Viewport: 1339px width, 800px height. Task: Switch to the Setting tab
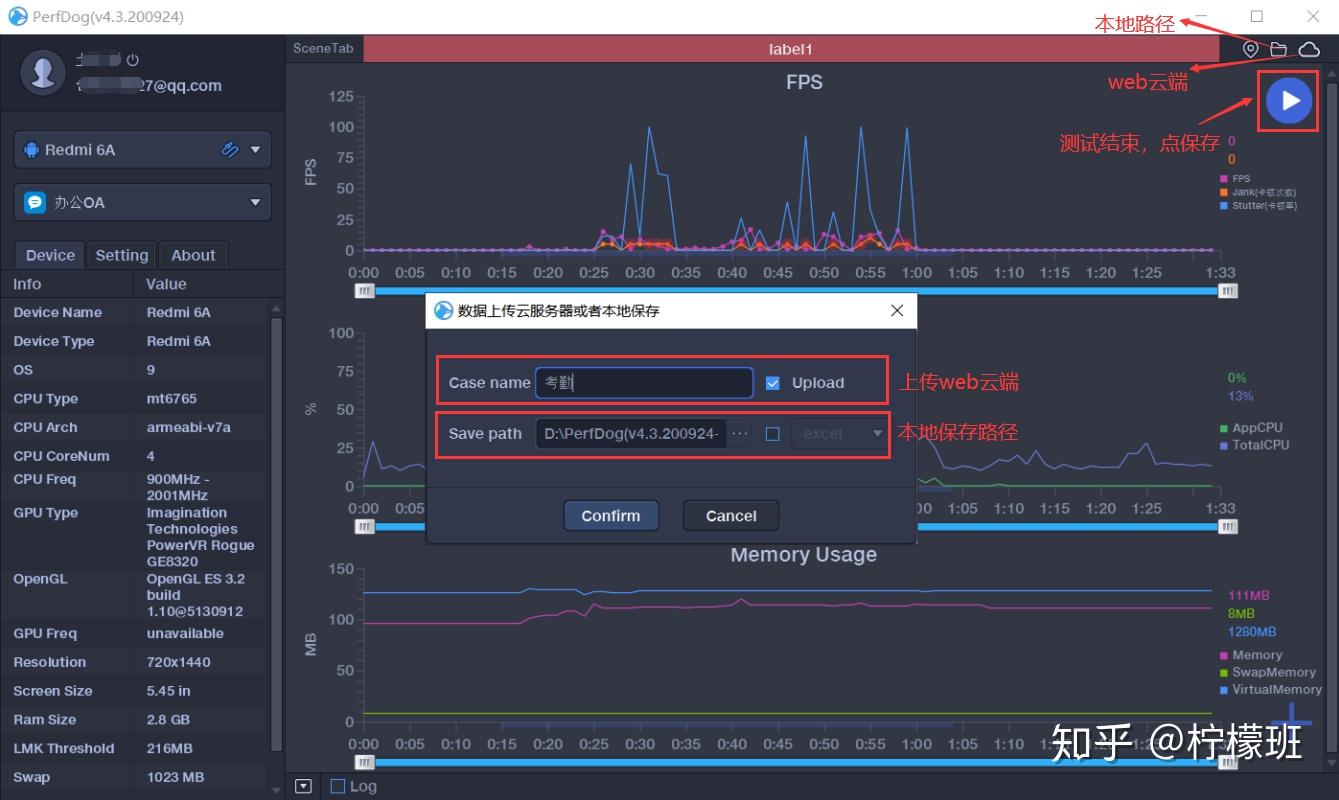point(121,255)
